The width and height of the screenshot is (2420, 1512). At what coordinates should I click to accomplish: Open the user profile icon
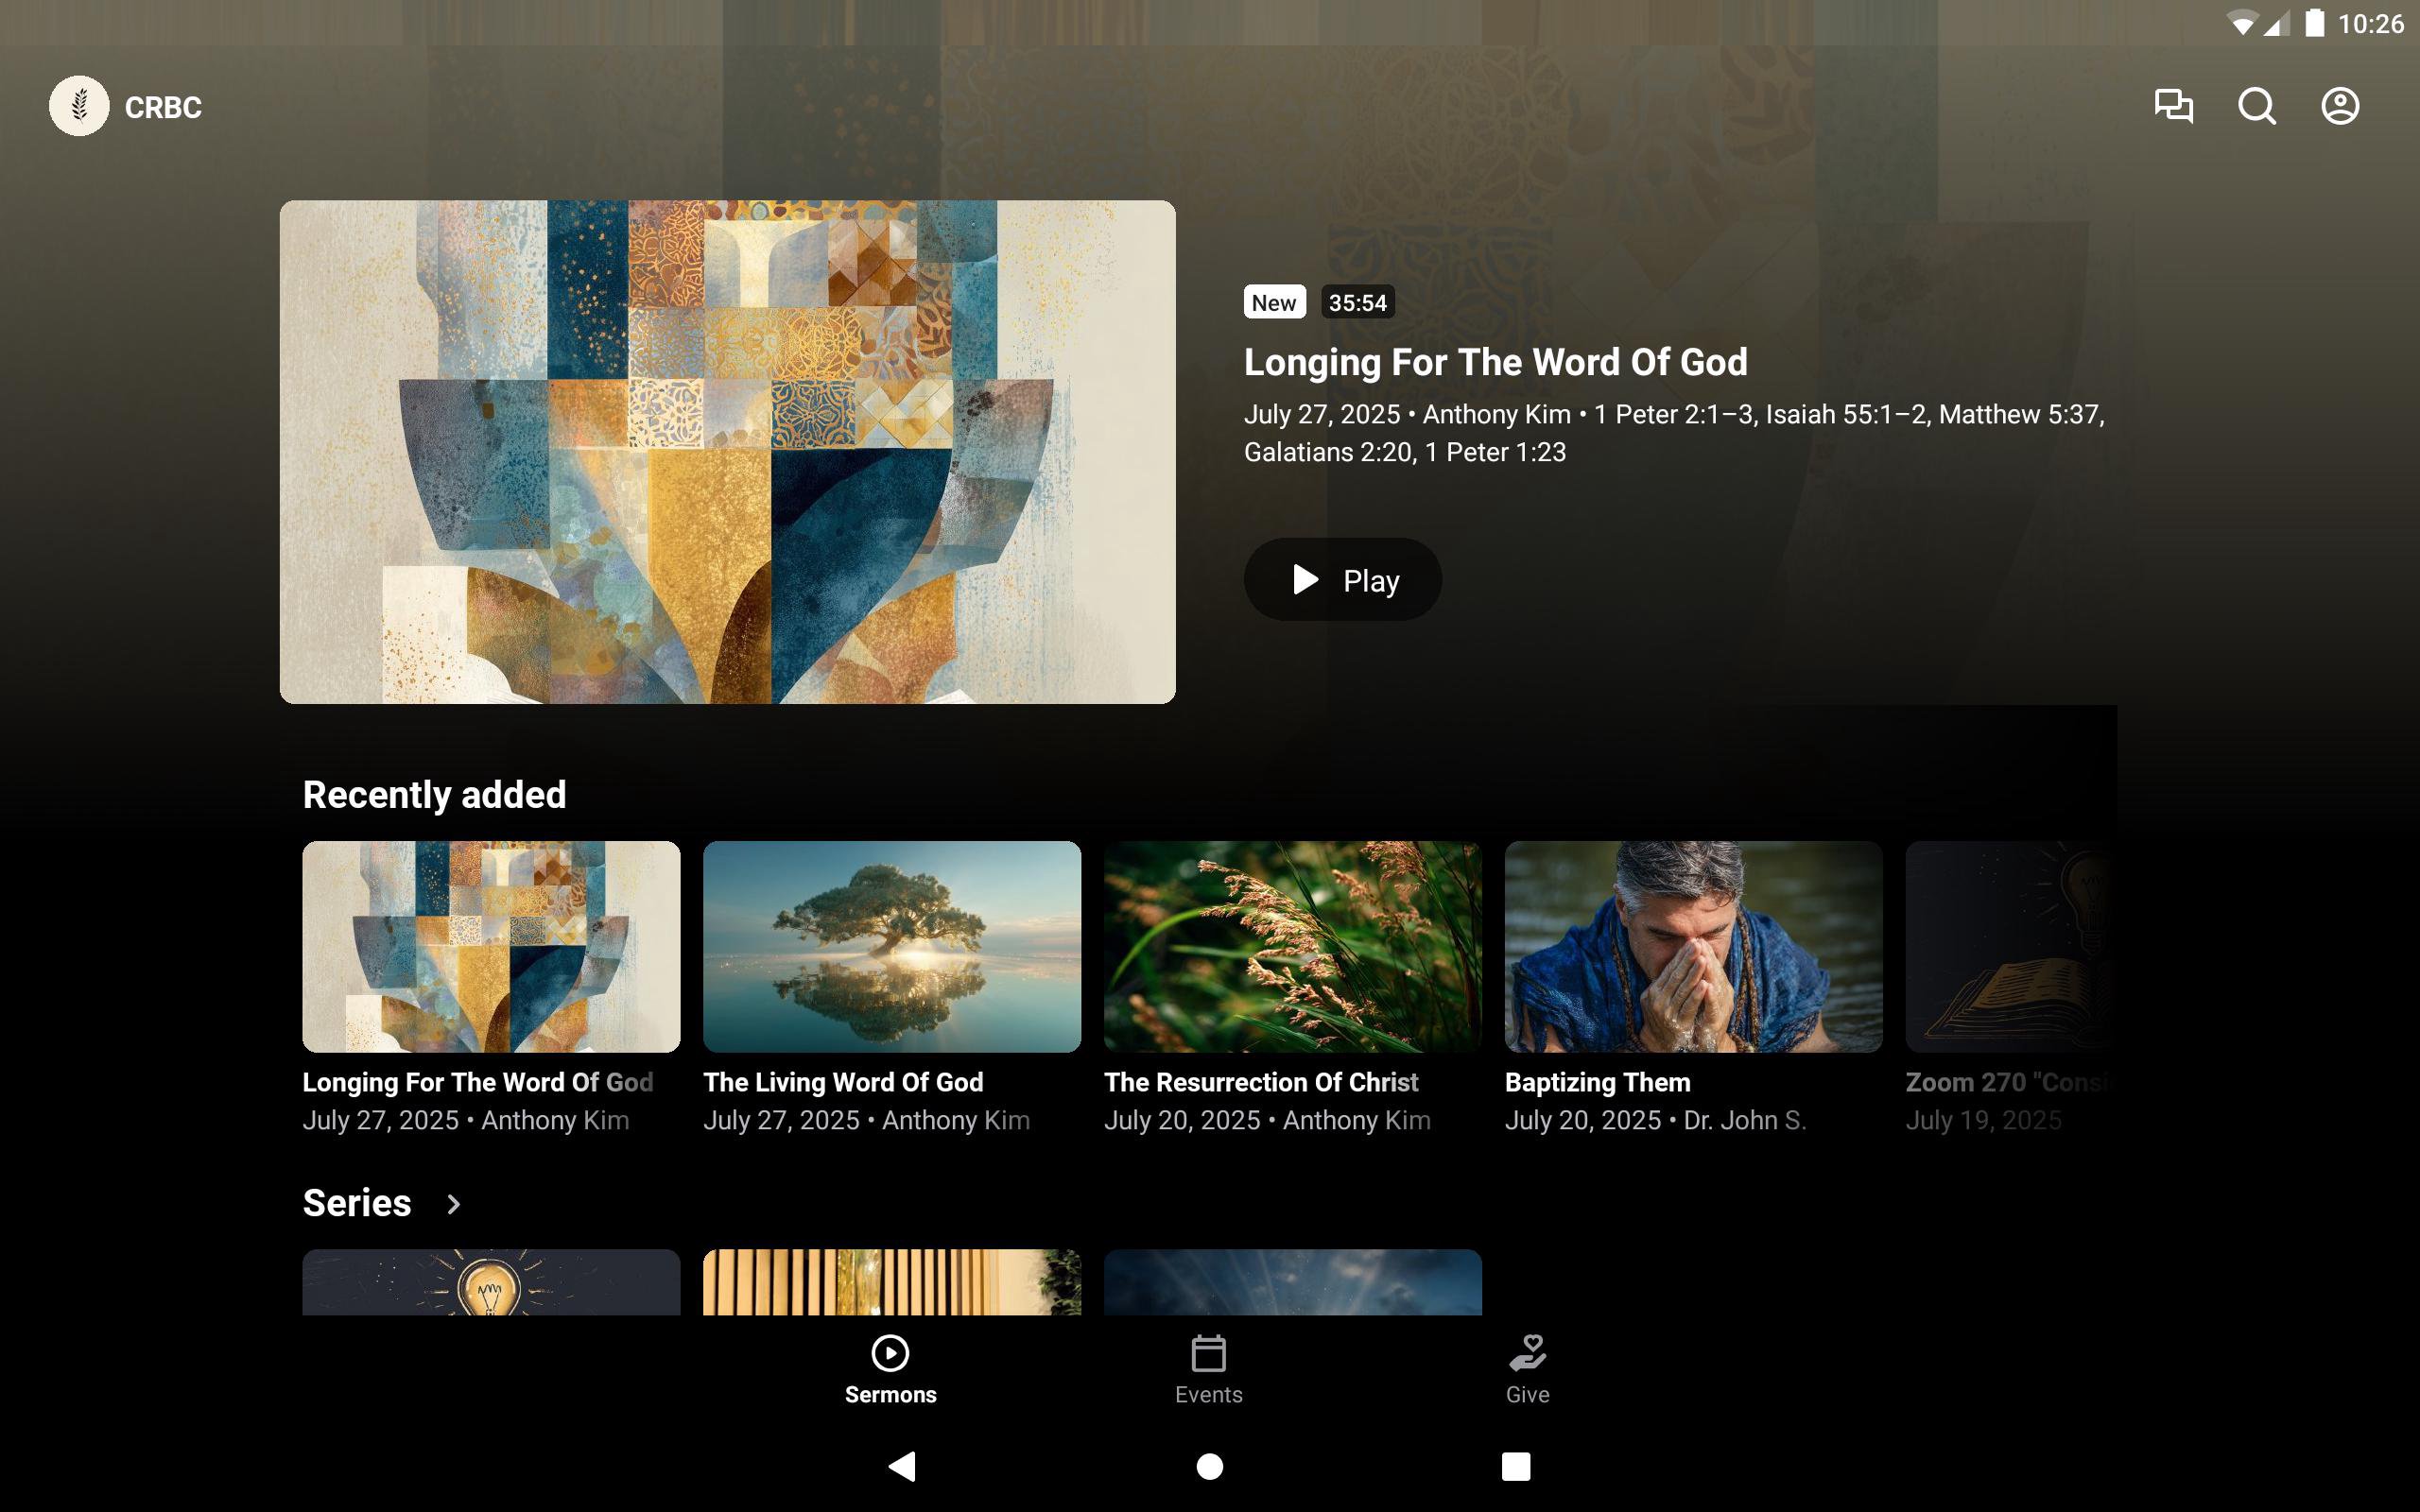(x=2339, y=106)
